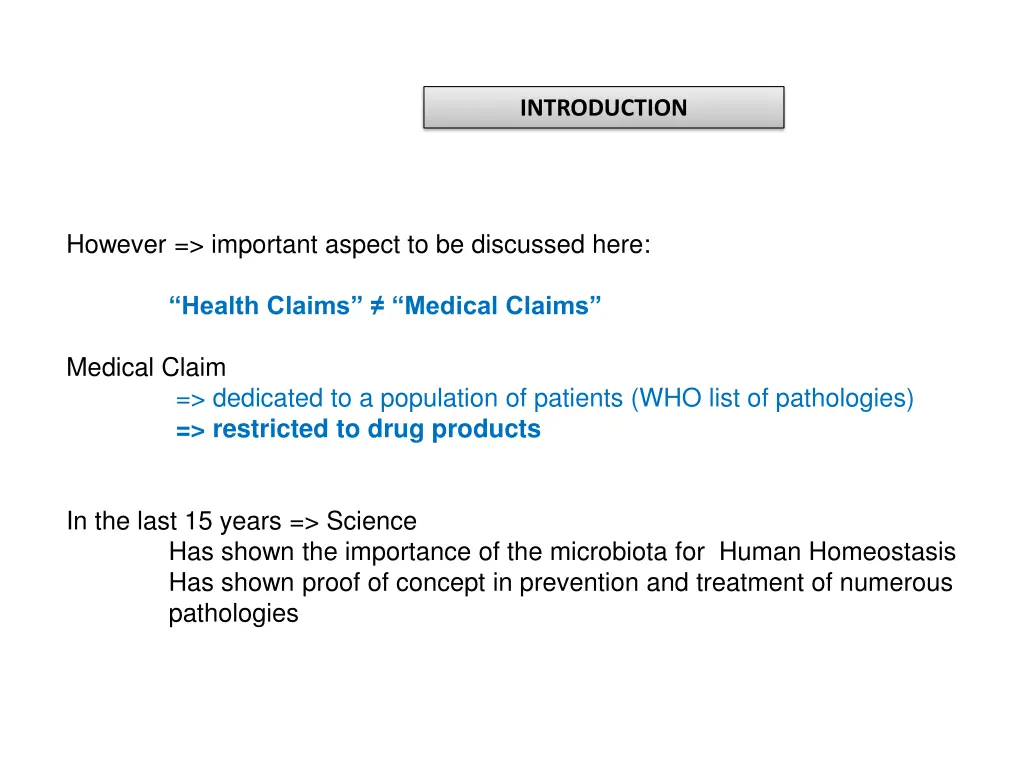The image size is (1024, 768).
Task: Click the "In the last 15 years" phrase
Action: click(x=174, y=521)
